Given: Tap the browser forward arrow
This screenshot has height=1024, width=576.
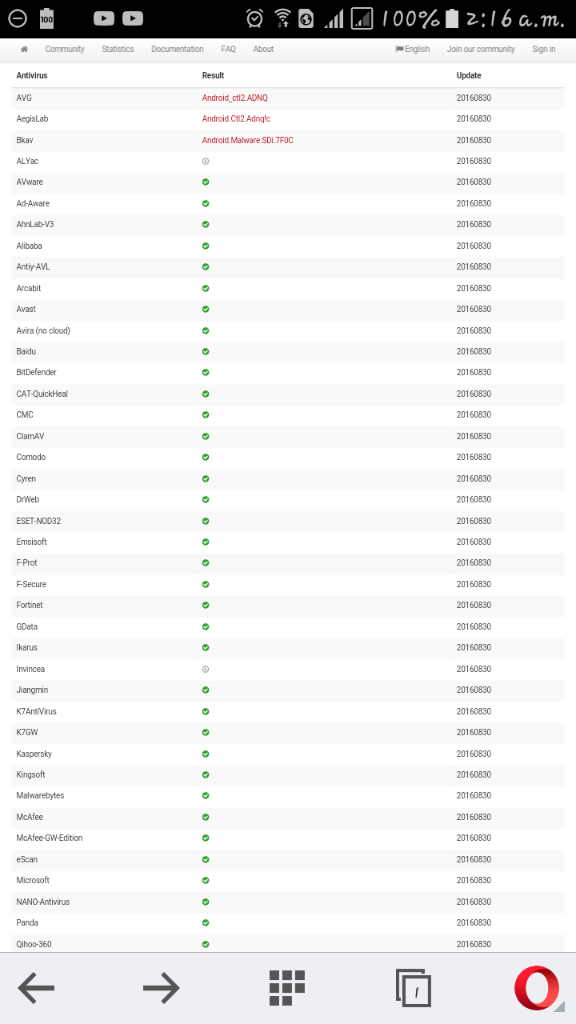Looking at the screenshot, I should (161, 987).
